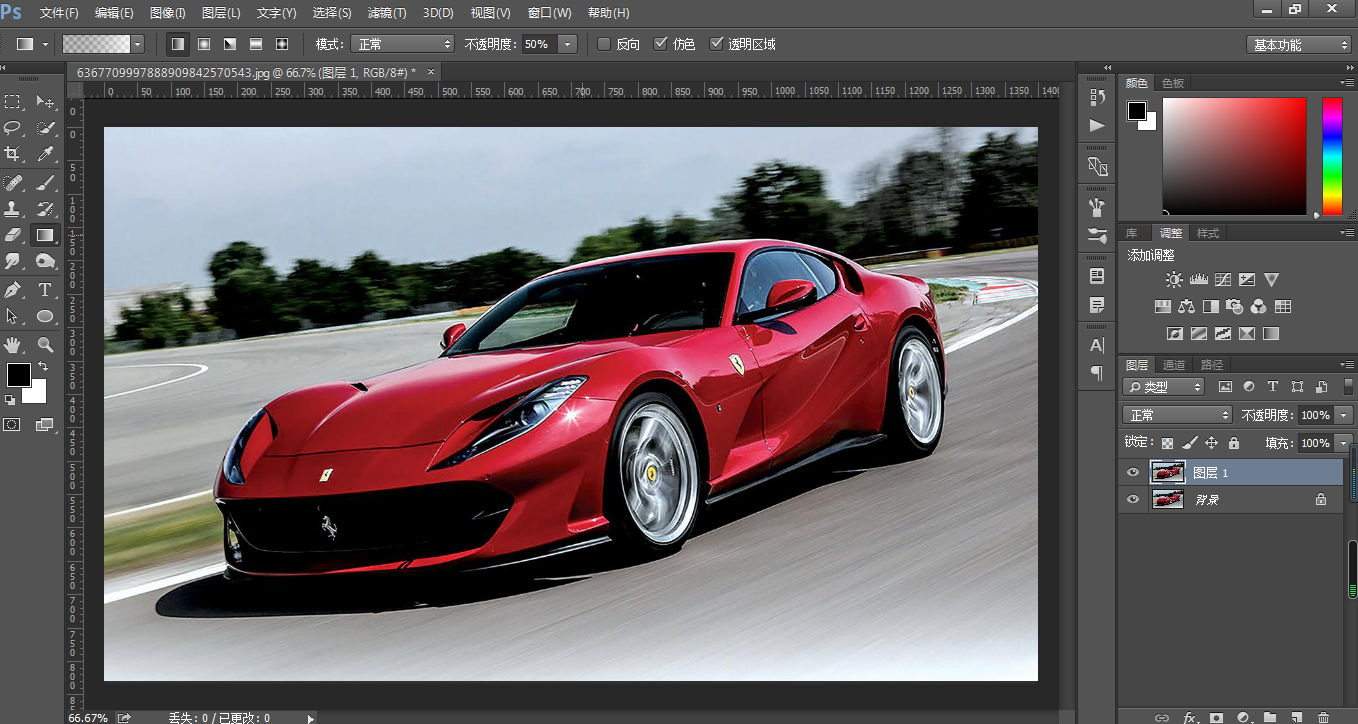Select the Pen tool
The height and width of the screenshot is (724, 1358).
tap(13, 290)
